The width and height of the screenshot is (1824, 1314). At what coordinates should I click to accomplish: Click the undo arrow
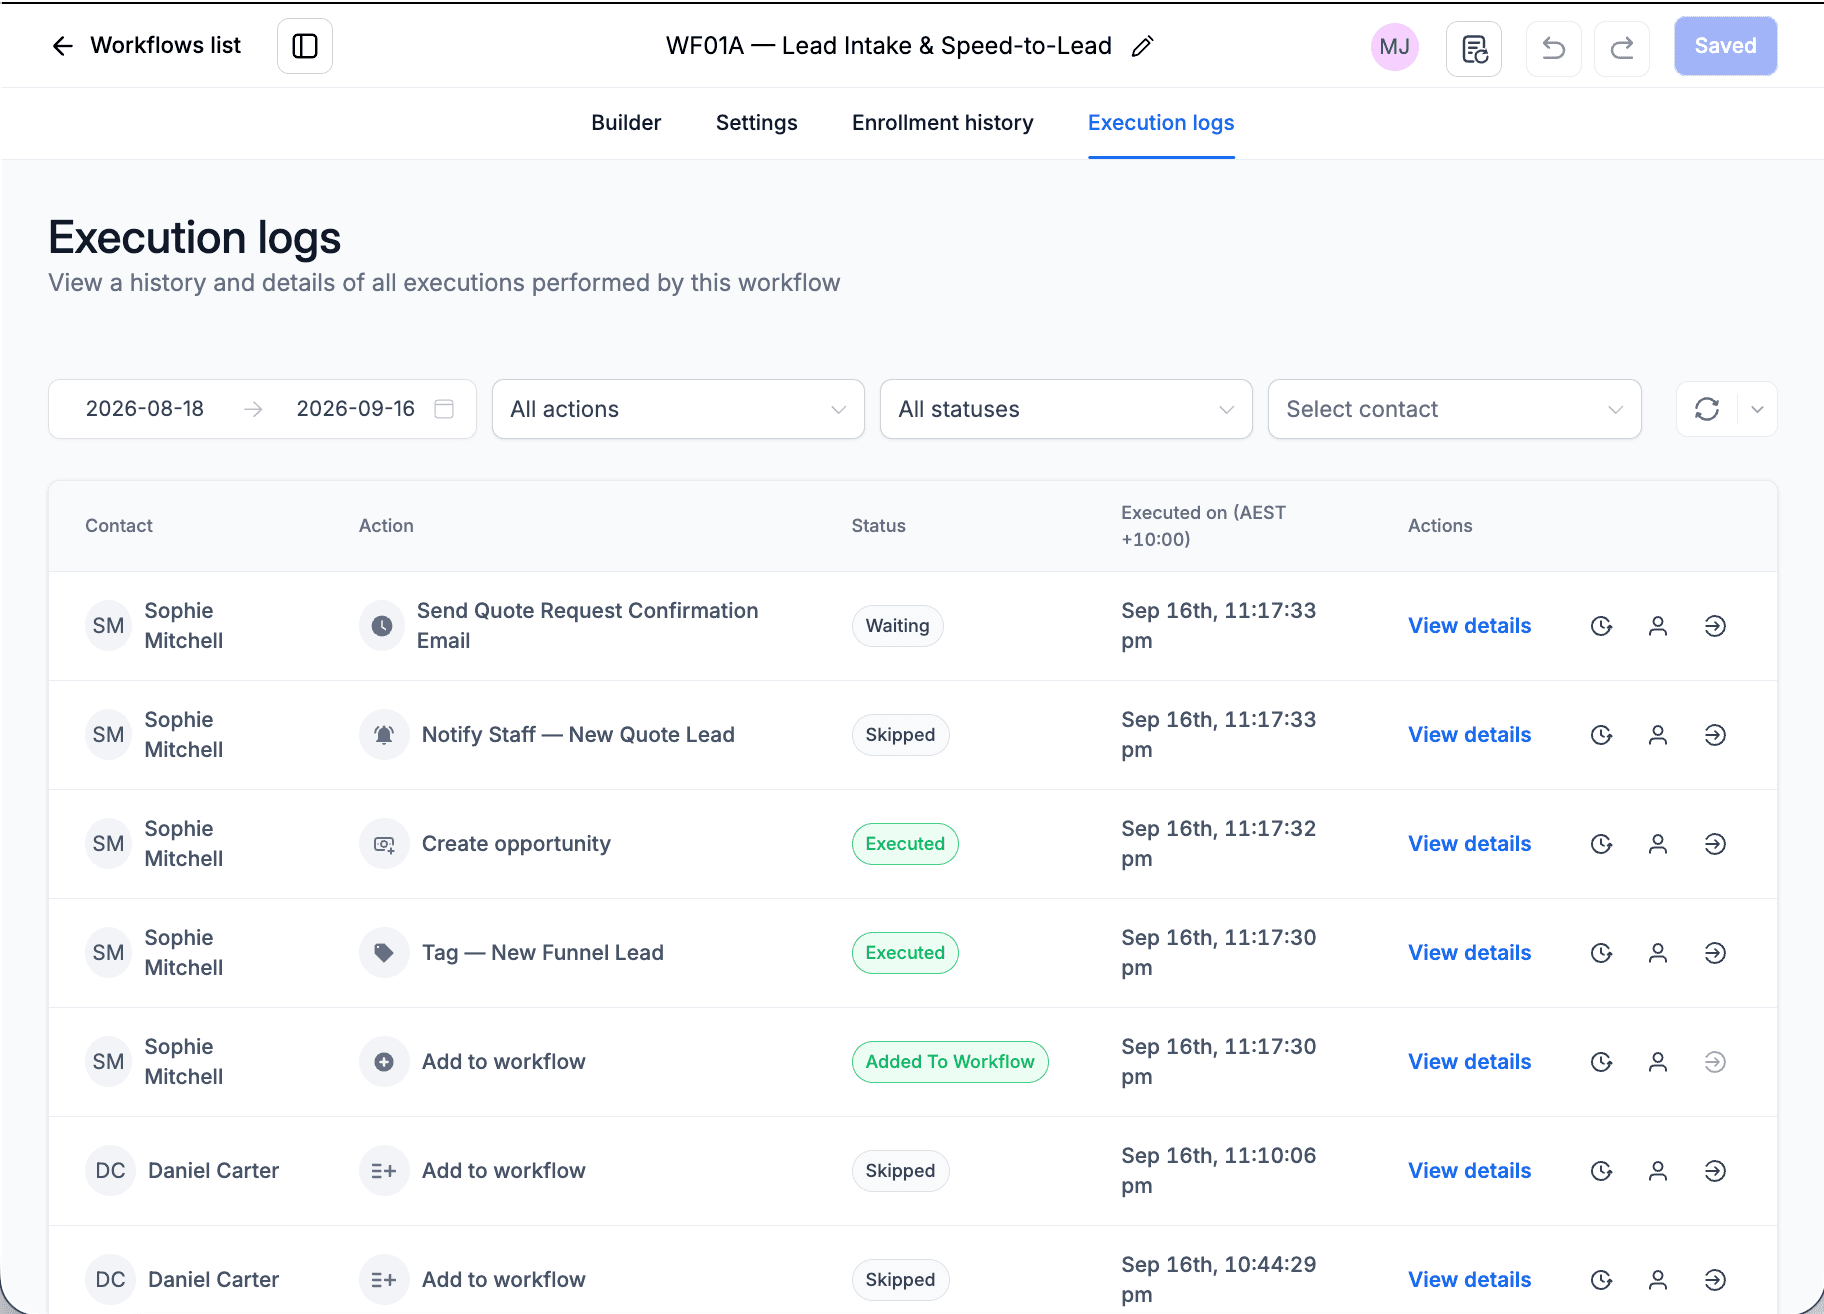click(1553, 48)
